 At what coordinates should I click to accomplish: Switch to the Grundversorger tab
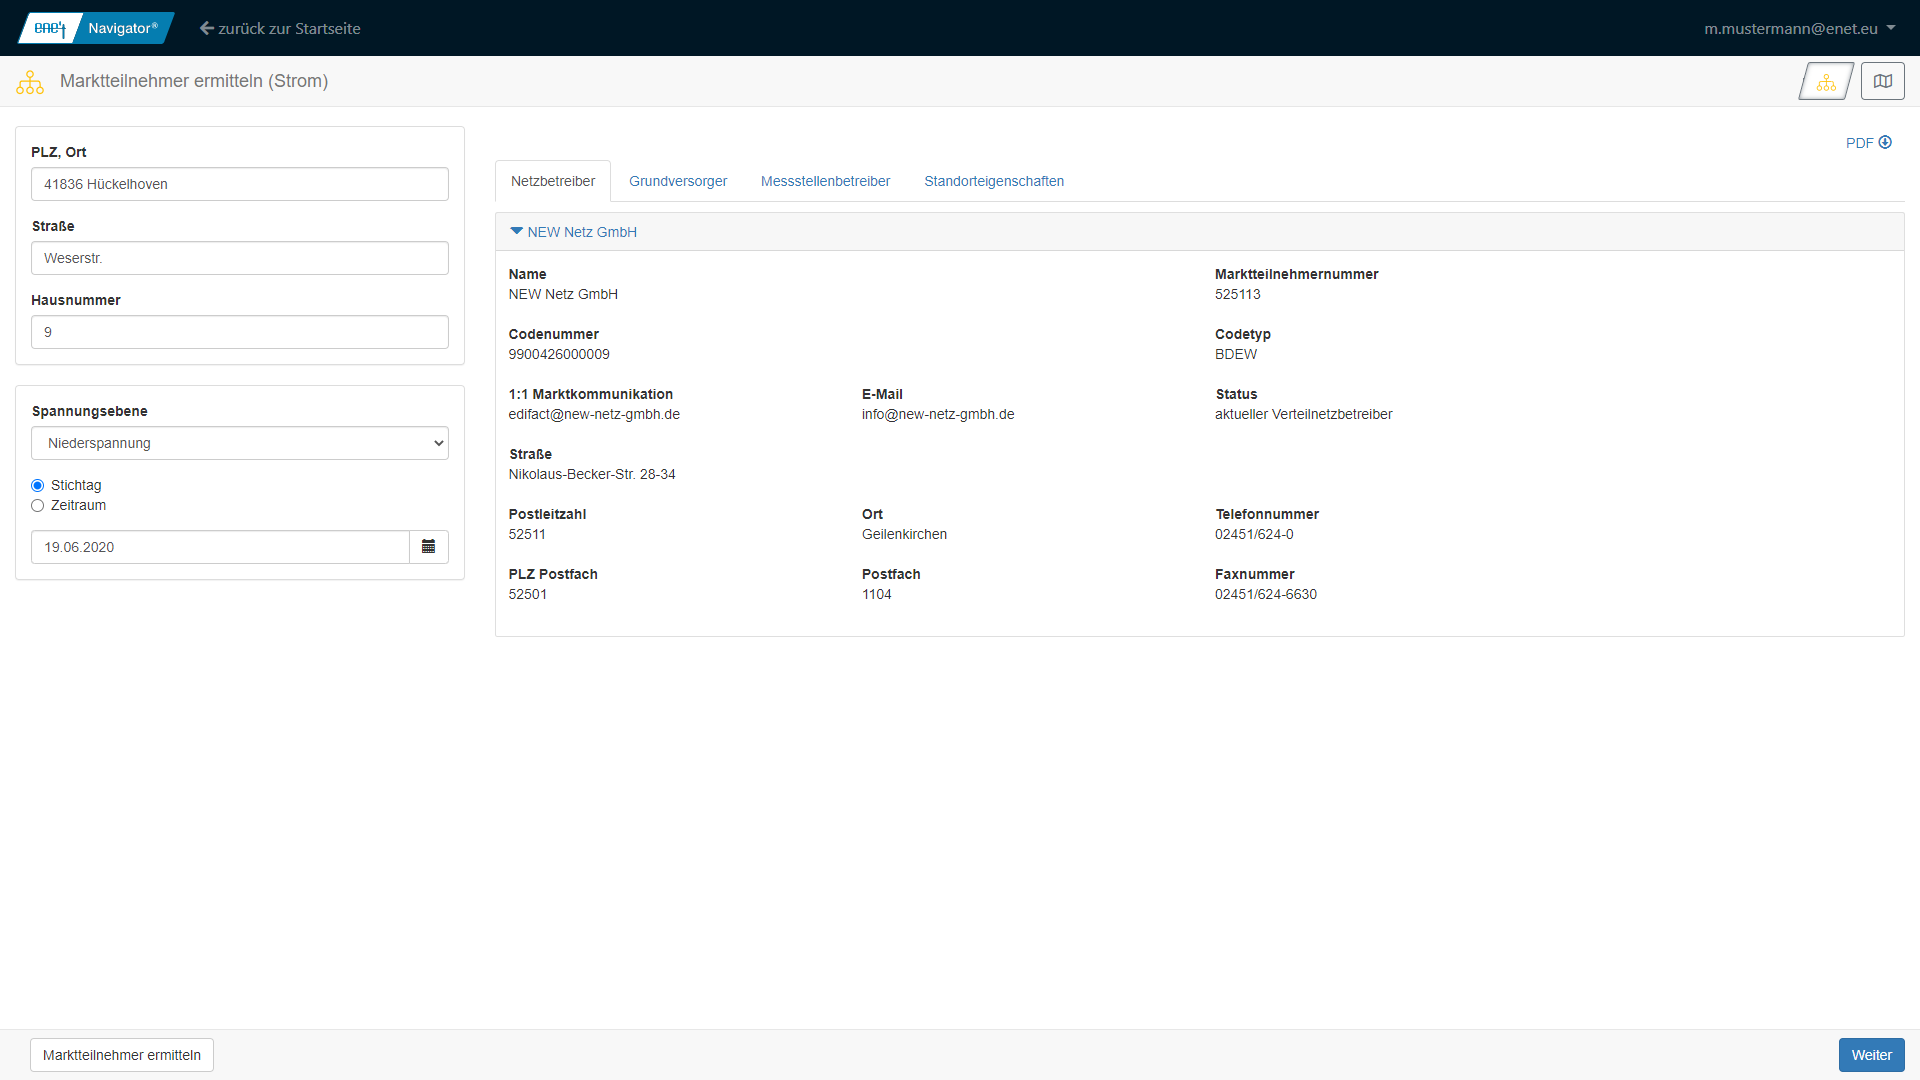click(x=678, y=181)
